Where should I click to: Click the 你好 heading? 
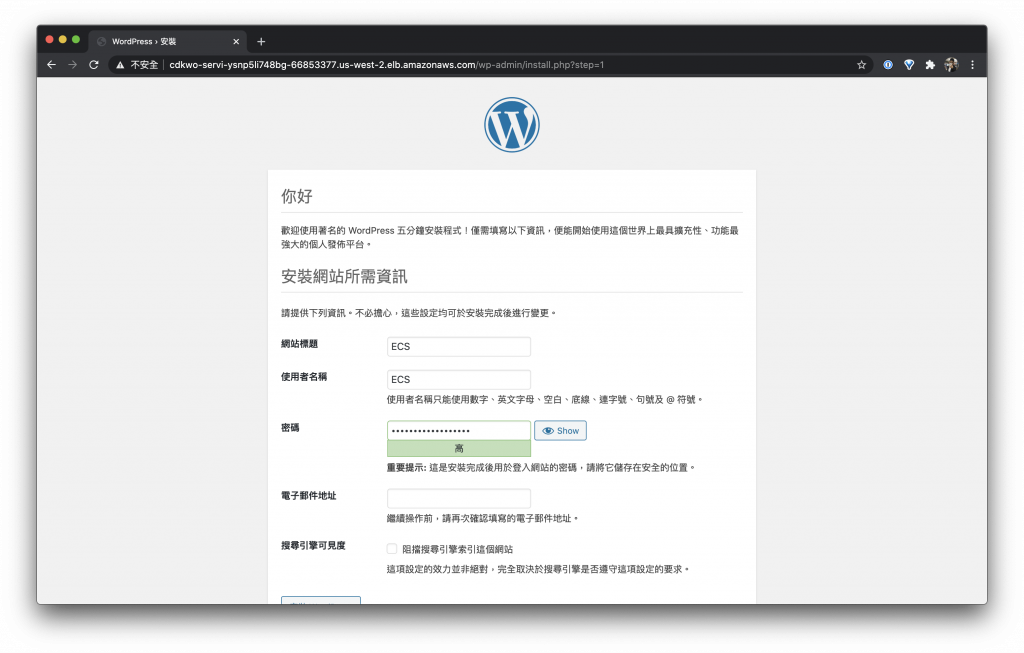(x=297, y=196)
